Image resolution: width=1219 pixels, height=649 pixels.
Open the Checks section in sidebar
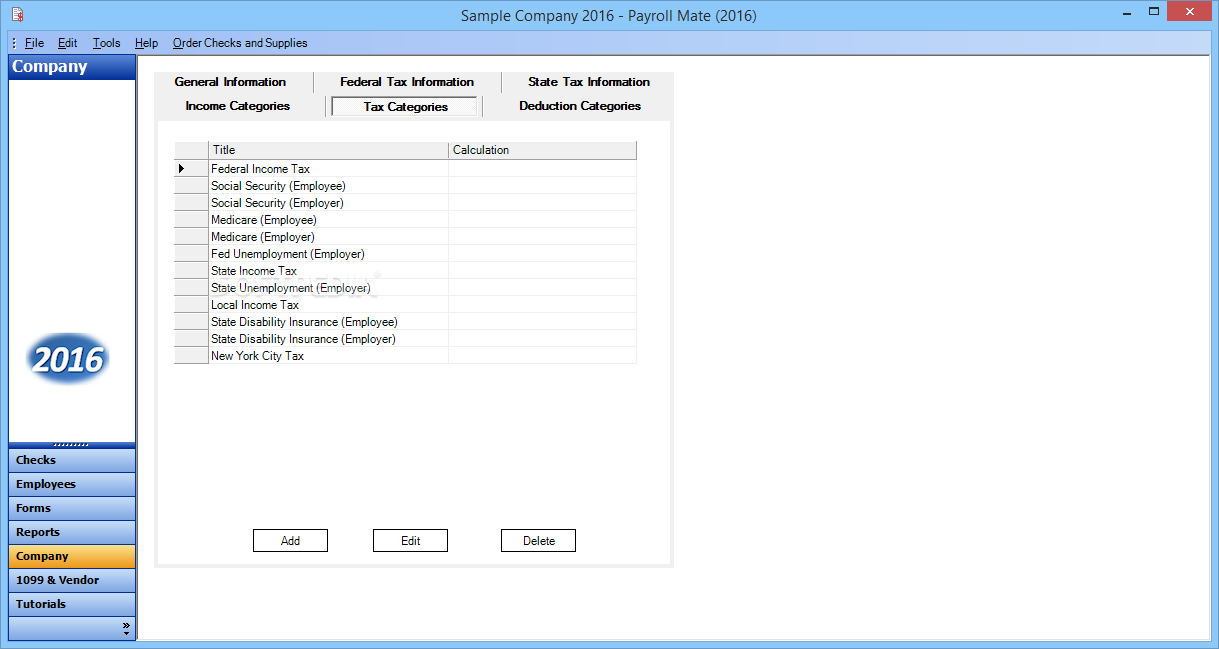click(x=72, y=460)
